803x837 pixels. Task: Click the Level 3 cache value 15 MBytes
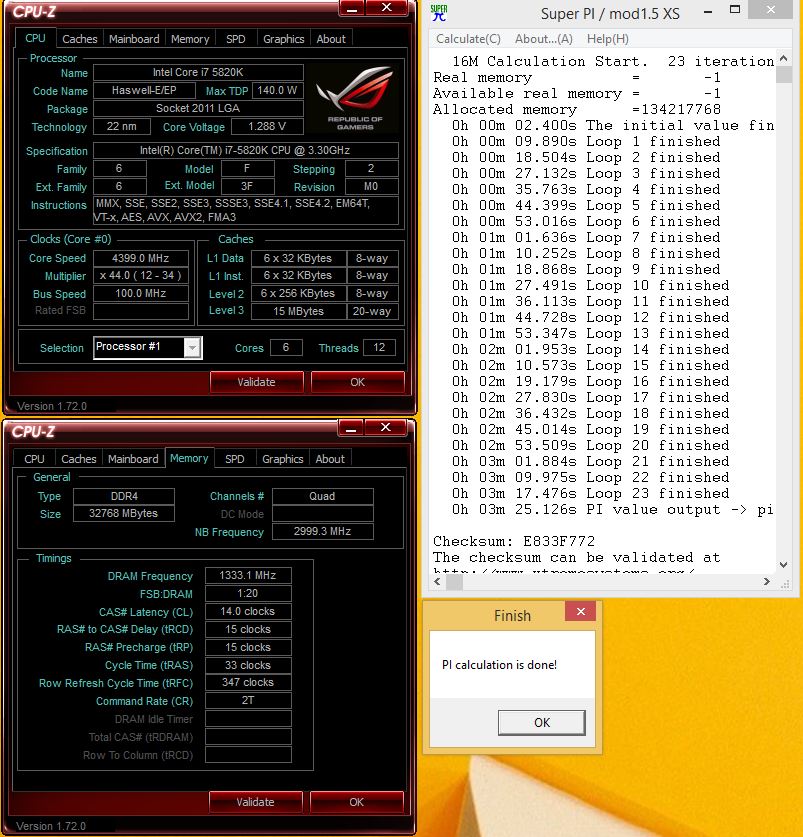coord(298,311)
